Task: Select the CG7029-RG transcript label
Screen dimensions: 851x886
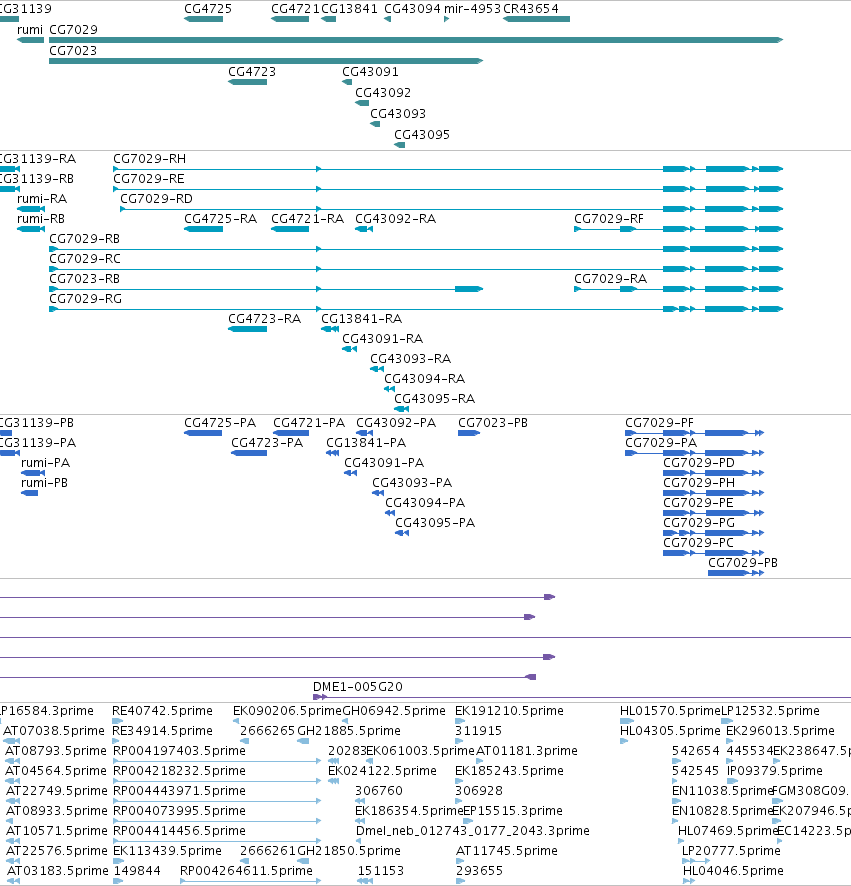Action: click(86, 298)
